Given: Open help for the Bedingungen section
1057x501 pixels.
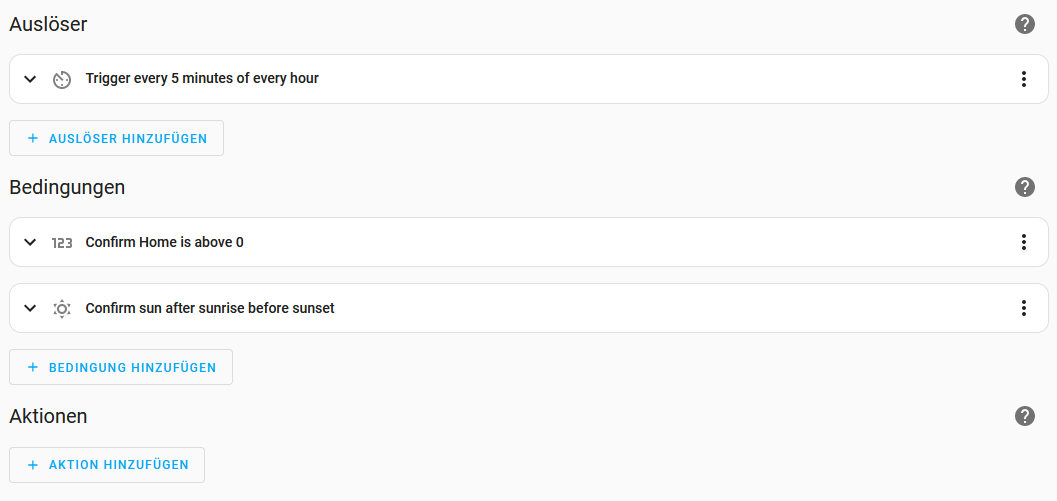Looking at the screenshot, I should click(x=1024, y=187).
